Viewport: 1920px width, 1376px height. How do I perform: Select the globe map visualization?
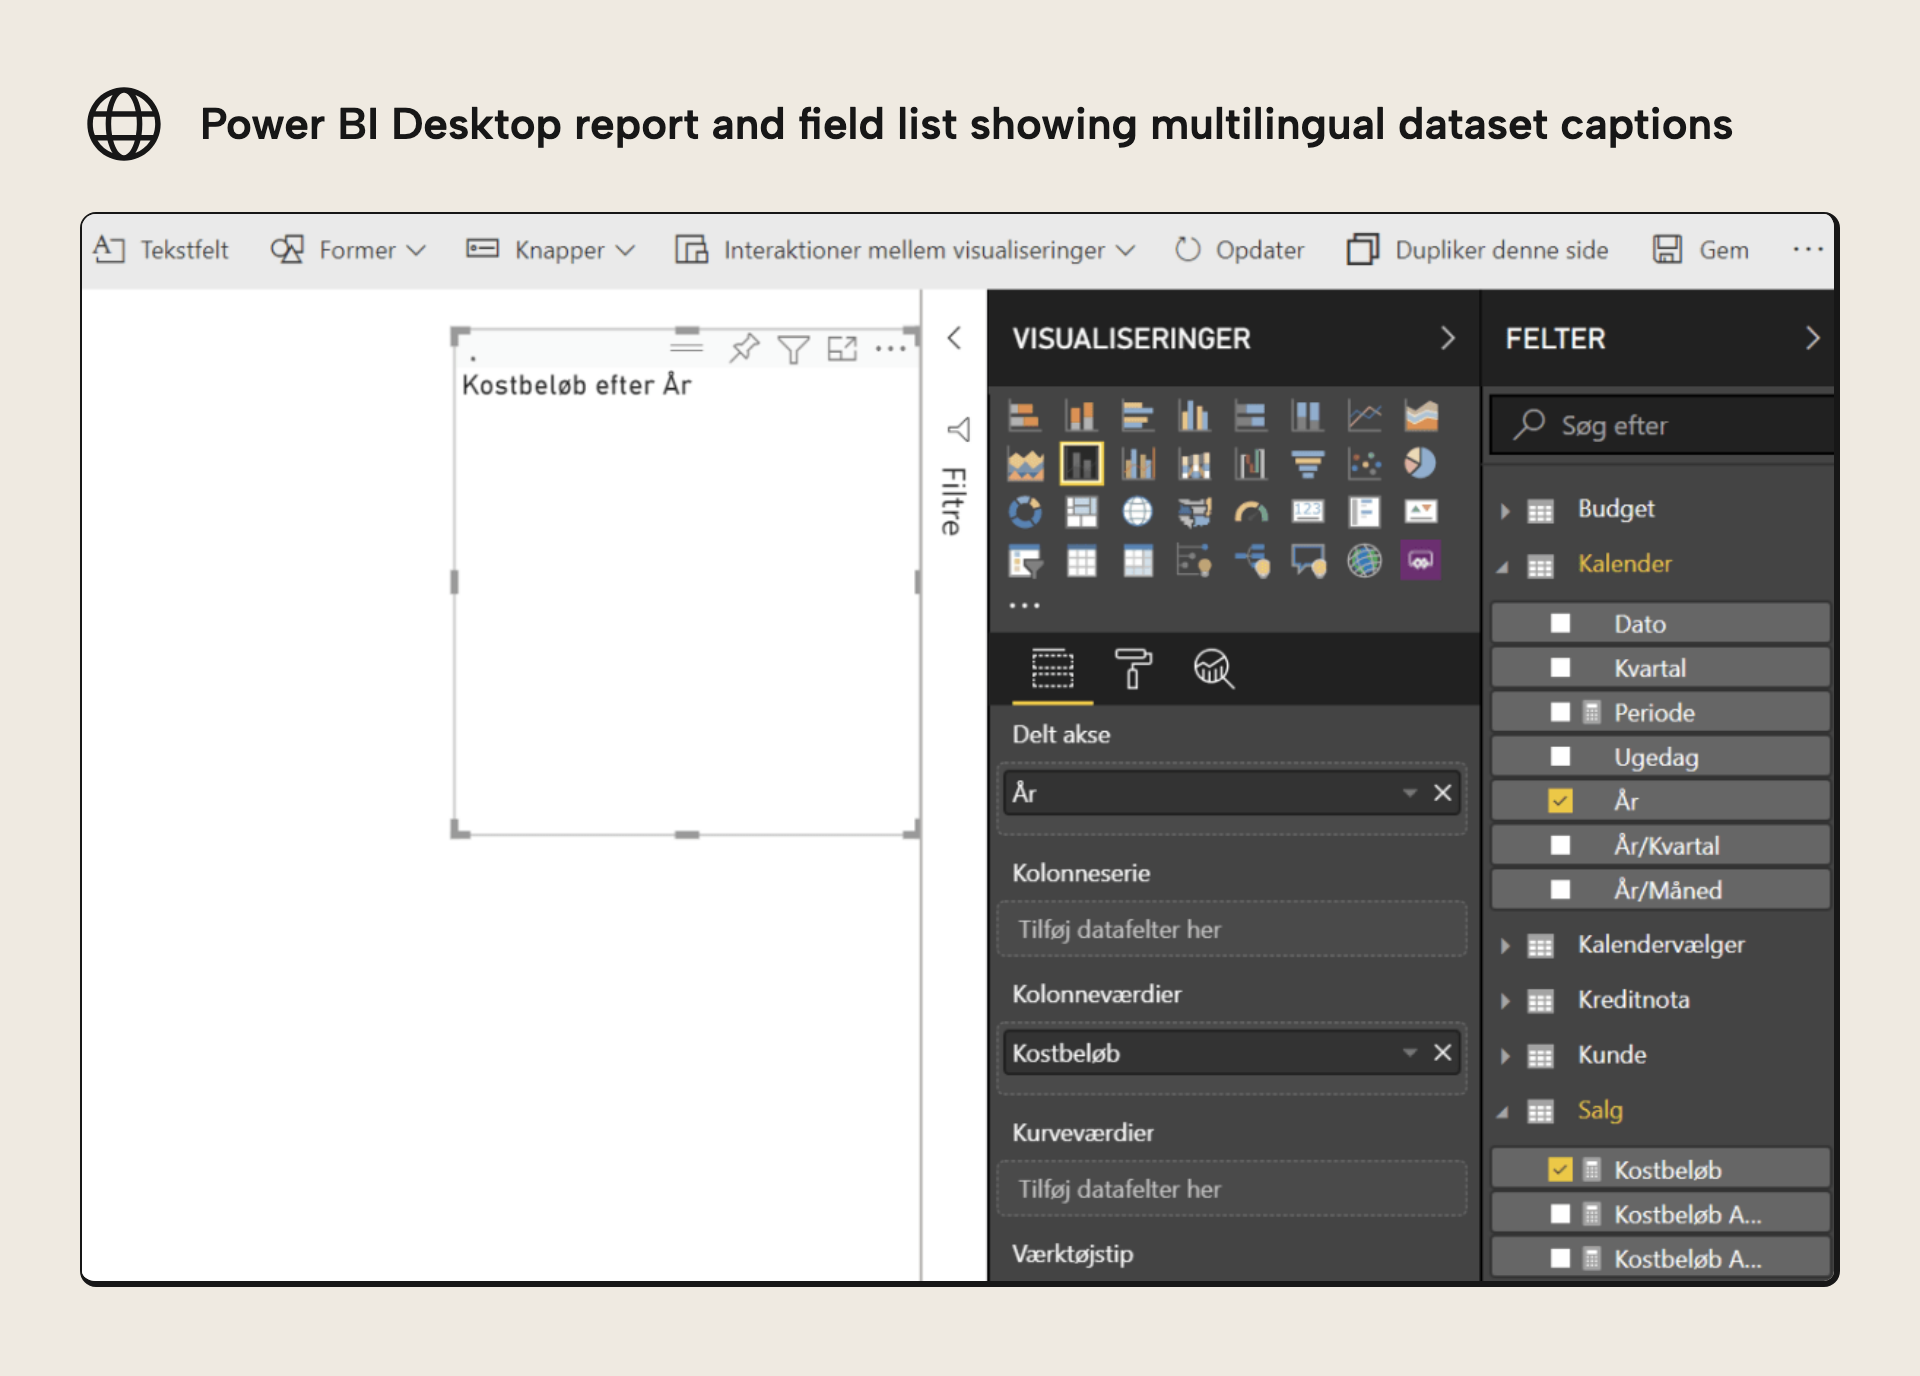click(1138, 512)
